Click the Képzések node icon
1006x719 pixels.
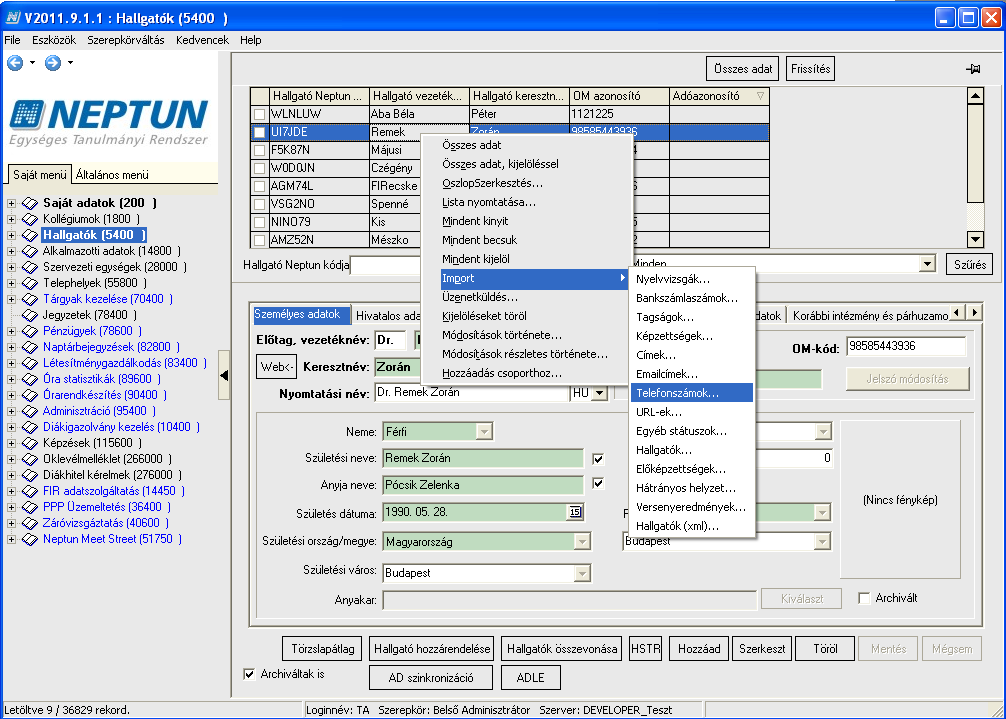(30, 444)
